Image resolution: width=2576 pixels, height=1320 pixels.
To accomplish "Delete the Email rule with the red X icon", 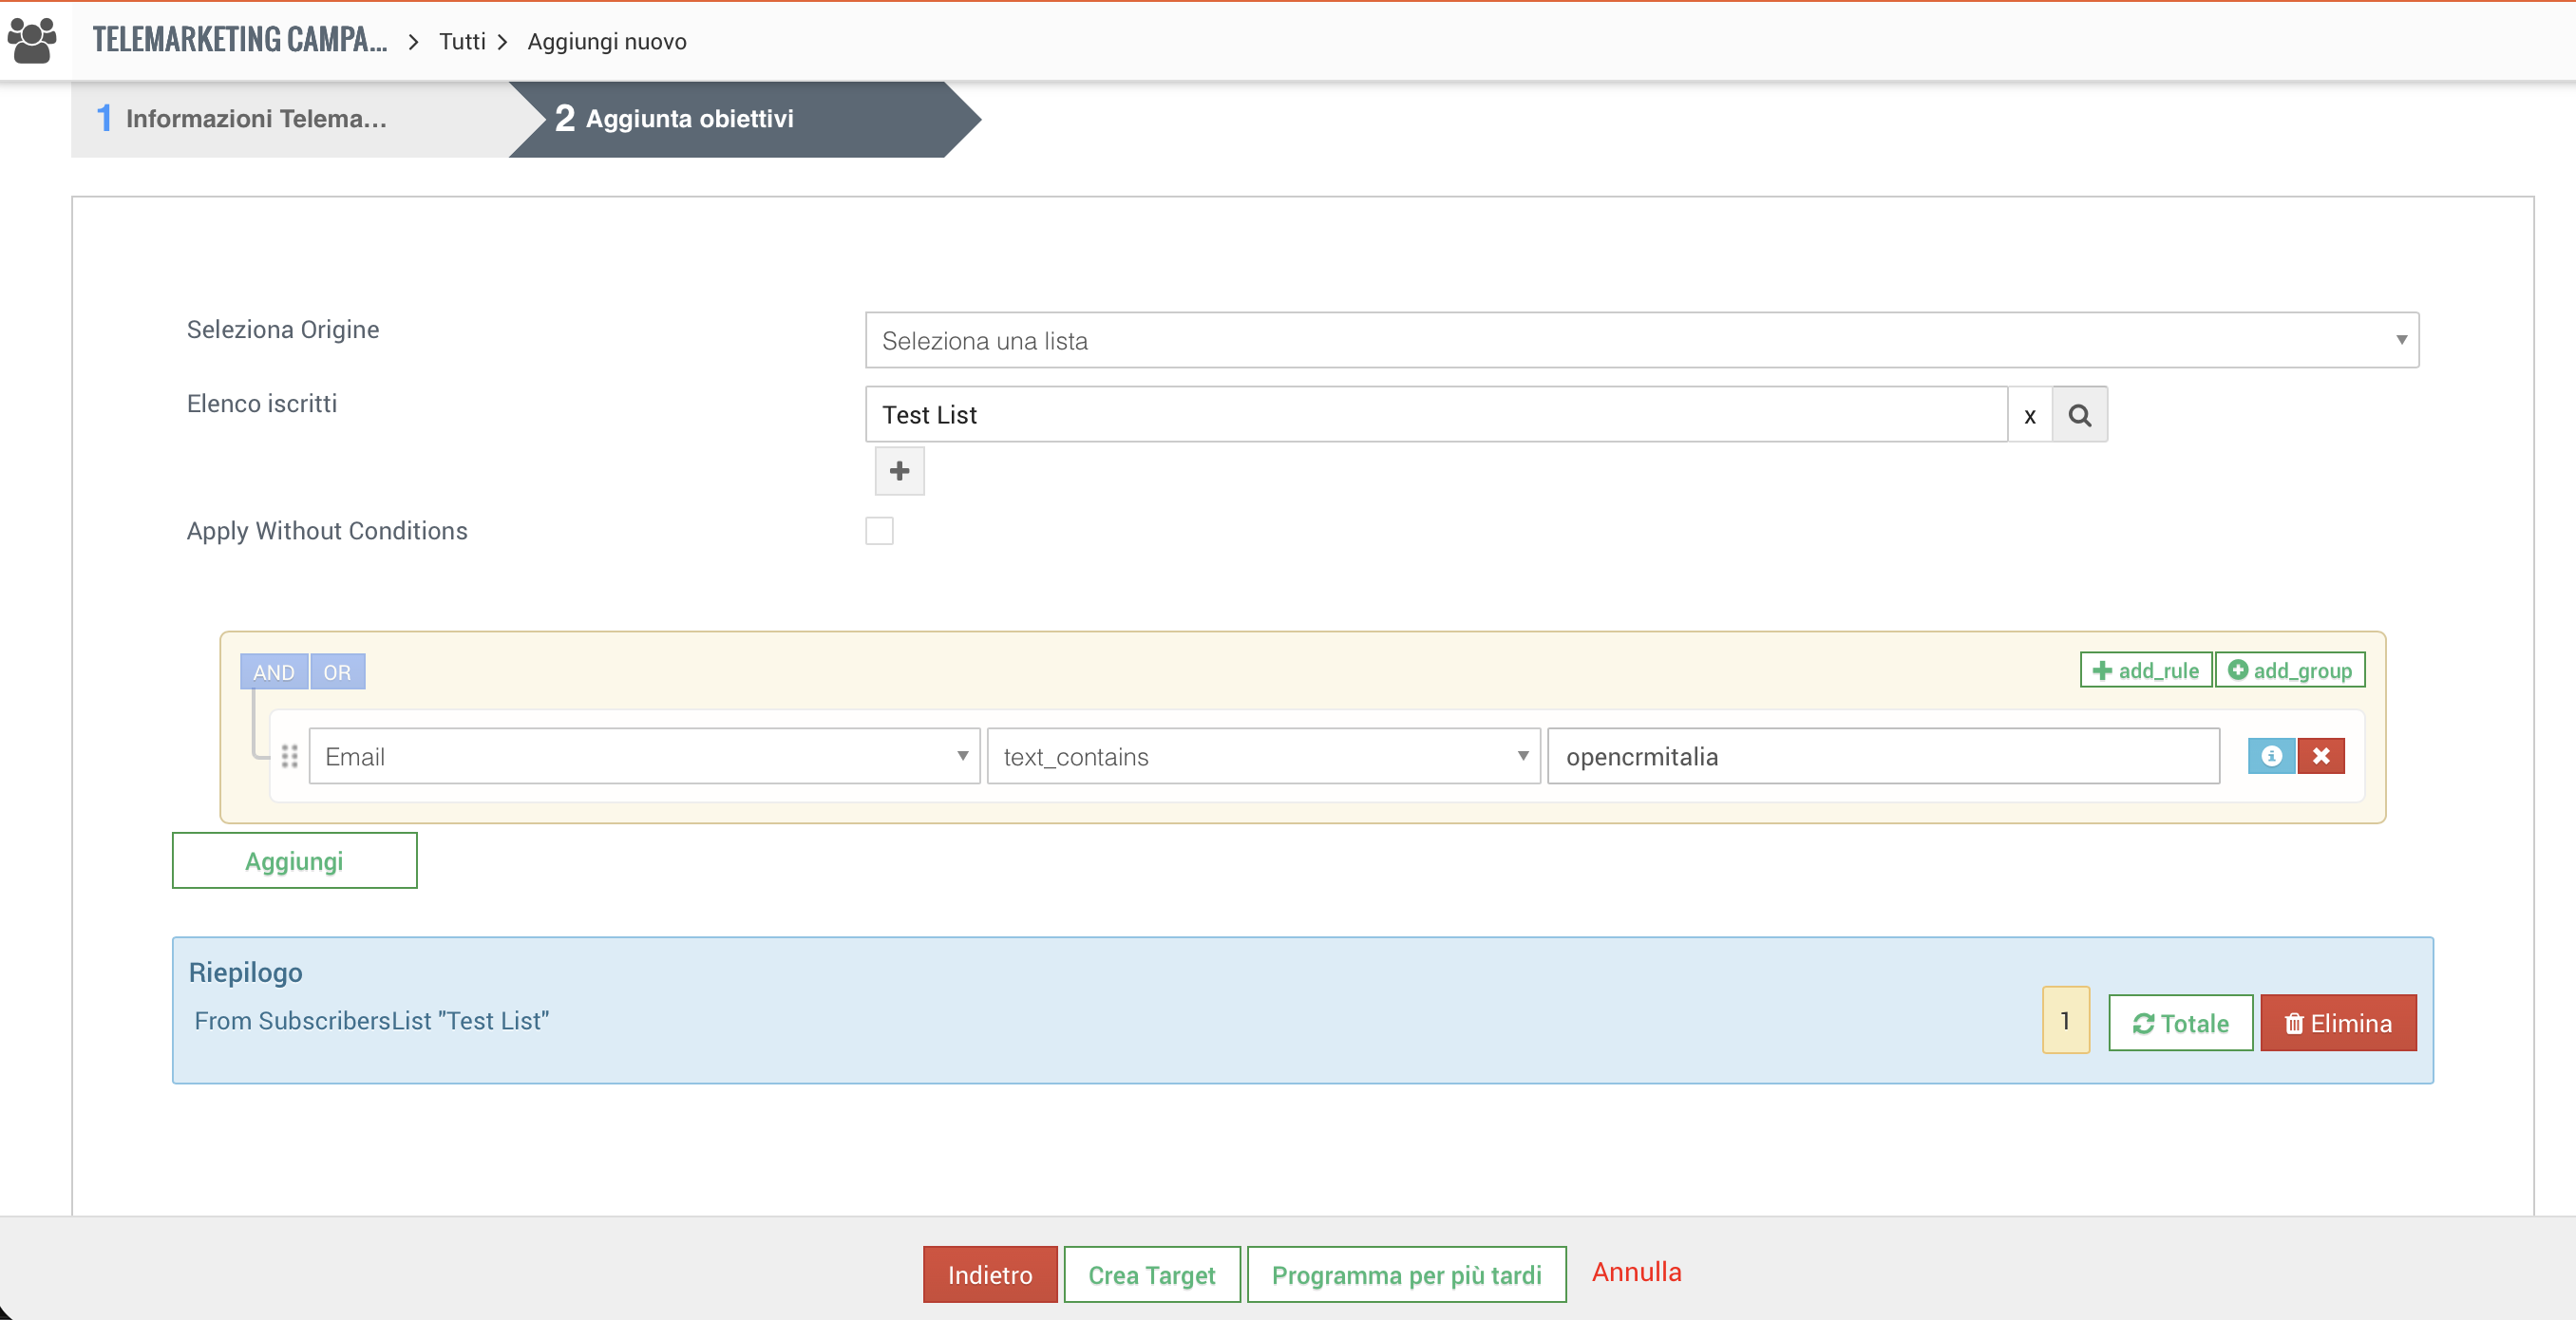I will pos(2321,756).
